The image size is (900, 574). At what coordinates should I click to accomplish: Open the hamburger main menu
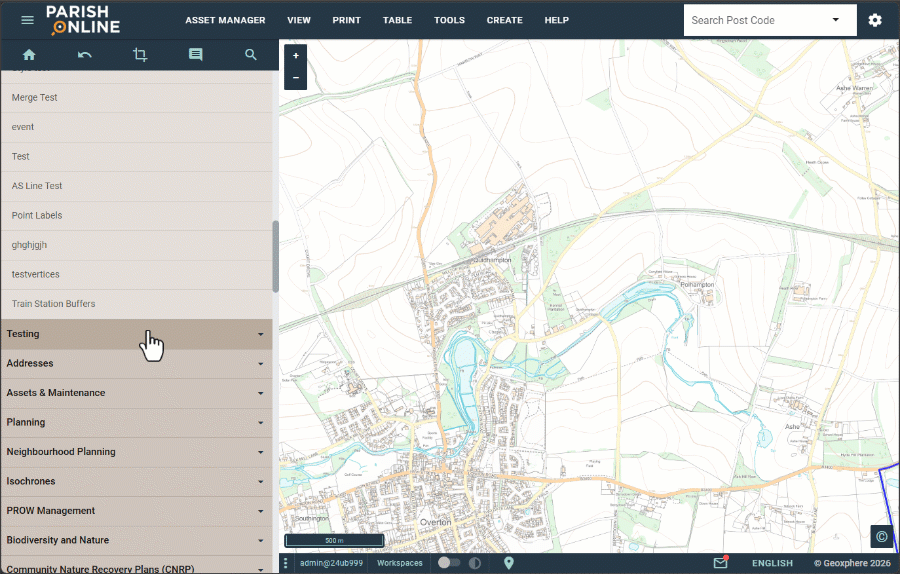pyautogui.click(x=27, y=20)
